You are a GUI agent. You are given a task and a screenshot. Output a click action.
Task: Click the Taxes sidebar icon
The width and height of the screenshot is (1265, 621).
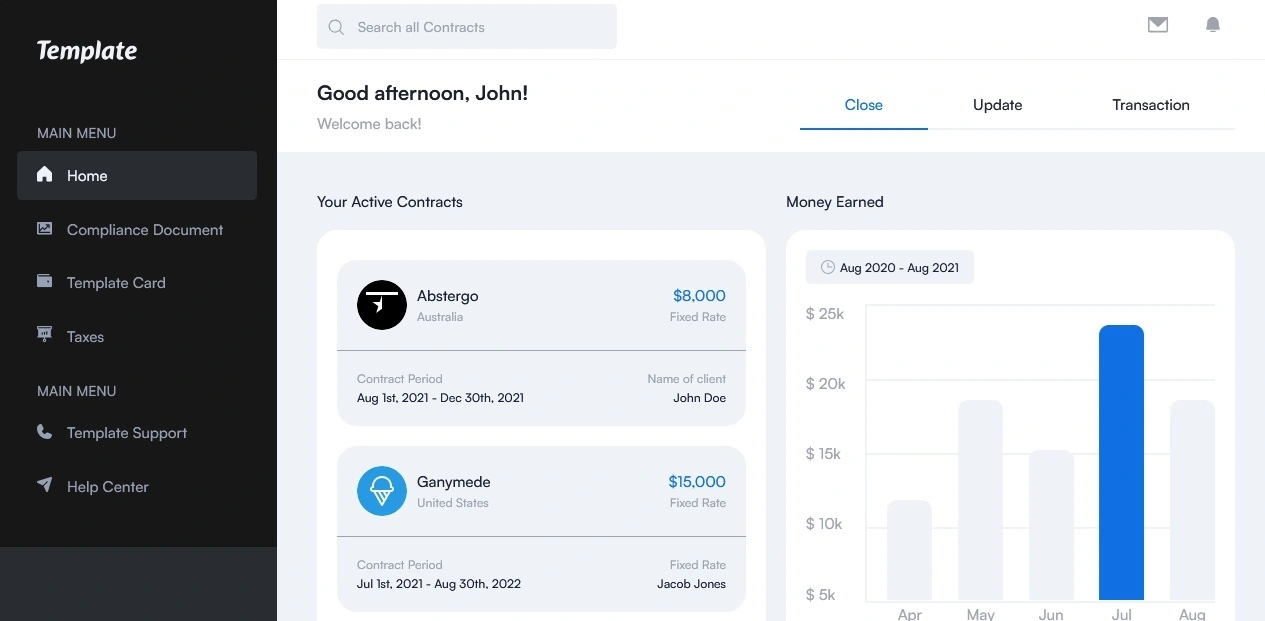pyautogui.click(x=44, y=335)
